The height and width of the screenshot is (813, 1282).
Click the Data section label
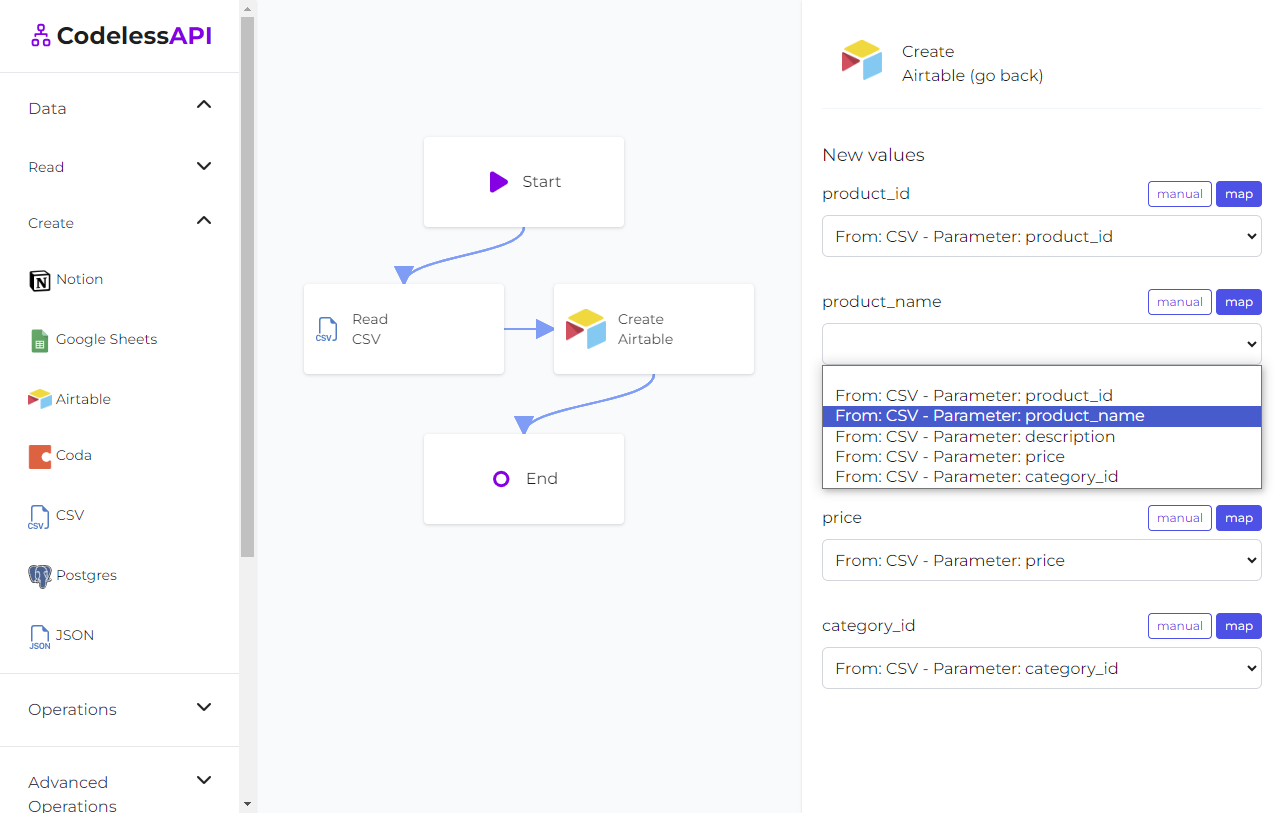[47, 109]
